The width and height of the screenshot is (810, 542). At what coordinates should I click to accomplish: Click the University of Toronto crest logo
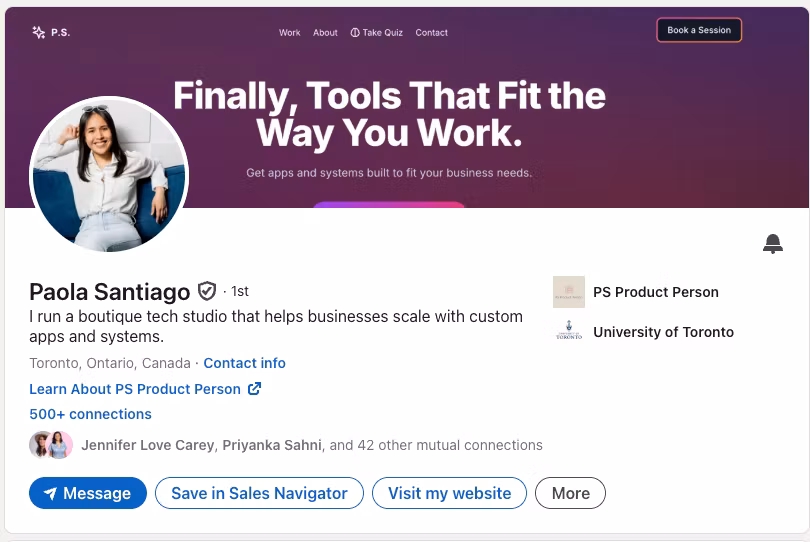pos(569,330)
